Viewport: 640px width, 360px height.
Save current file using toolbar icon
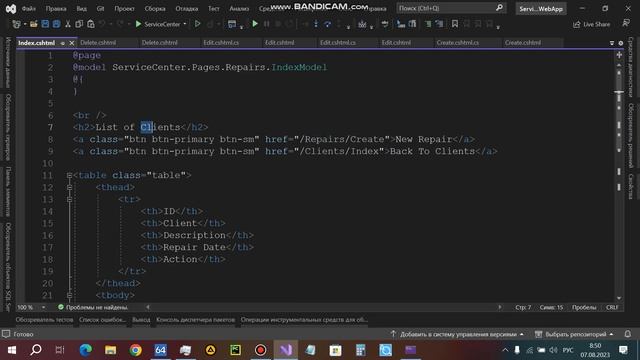(x=45, y=24)
